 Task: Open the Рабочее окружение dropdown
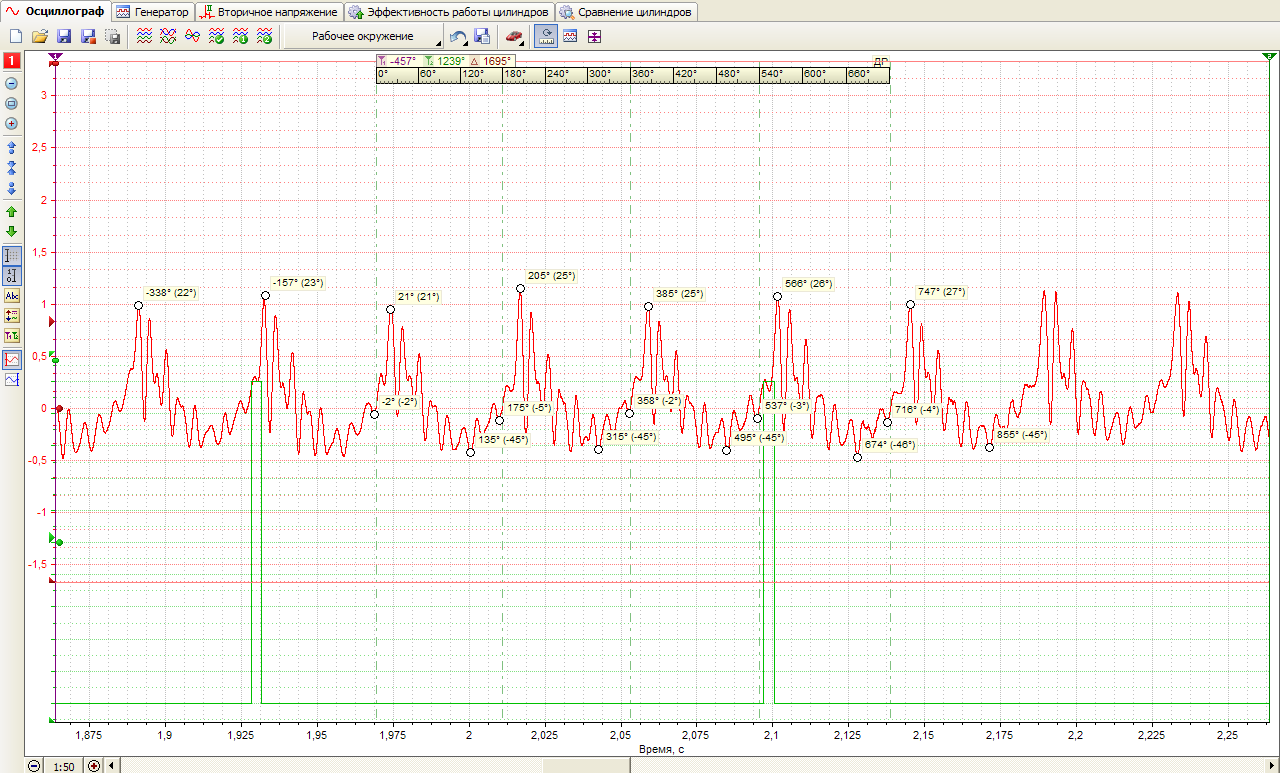363,37
